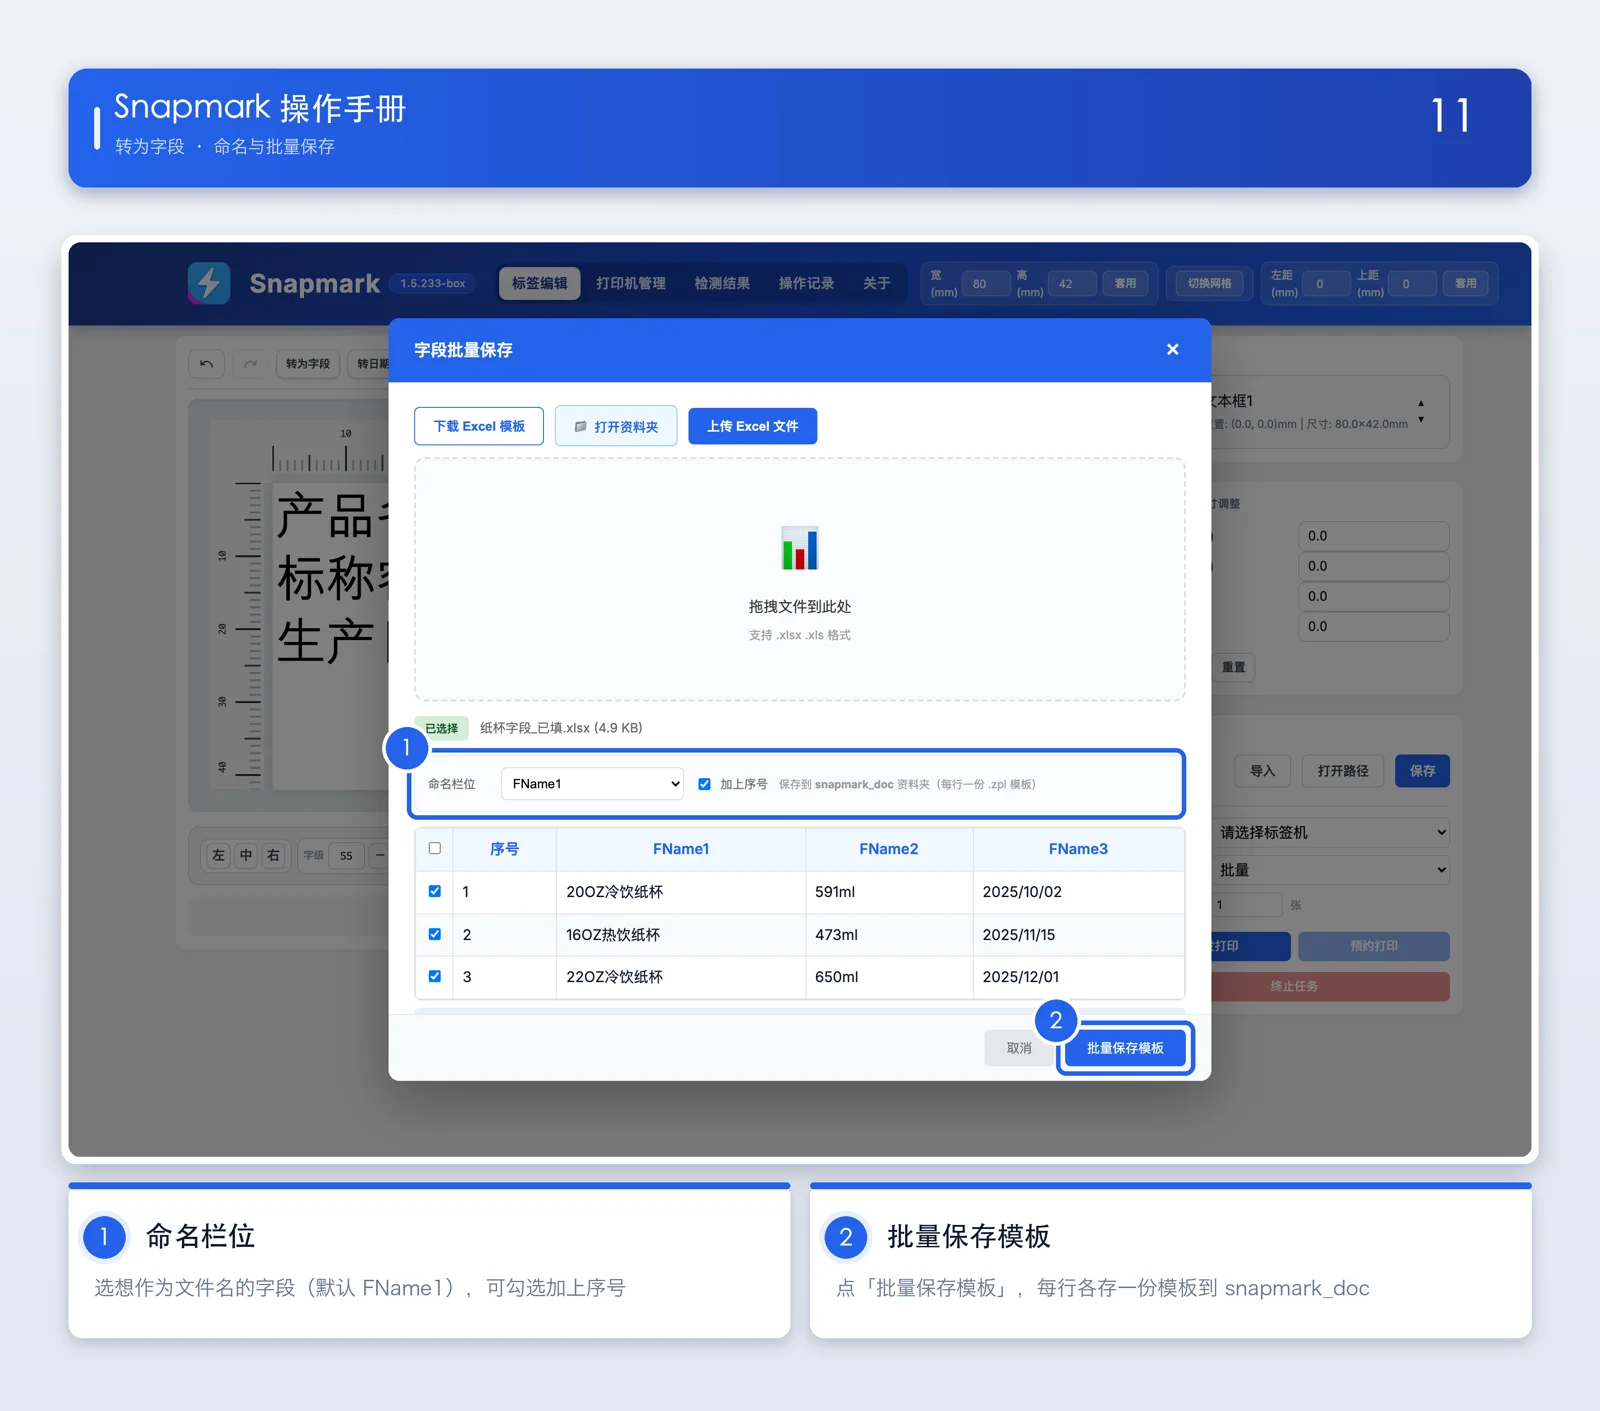The width and height of the screenshot is (1600, 1411).
Task: Click the 批量保存模板 button
Action: point(1125,1048)
